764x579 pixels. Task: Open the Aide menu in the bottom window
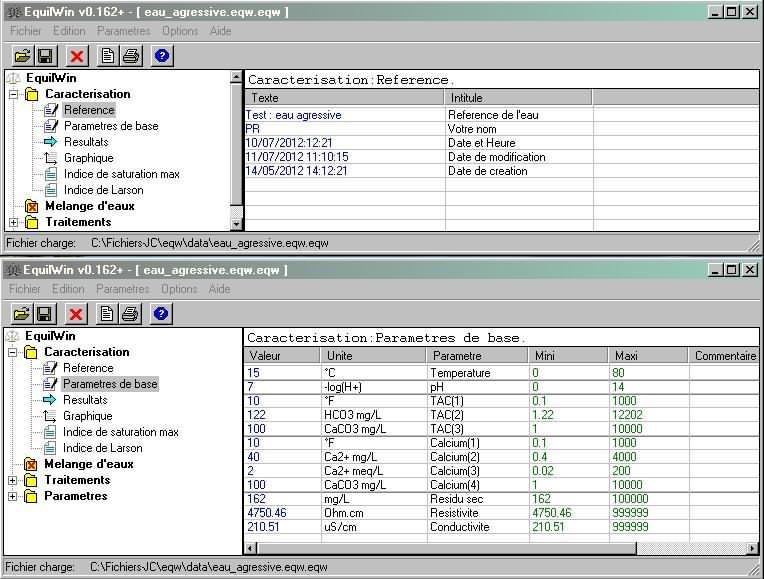[x=220, y=289]
